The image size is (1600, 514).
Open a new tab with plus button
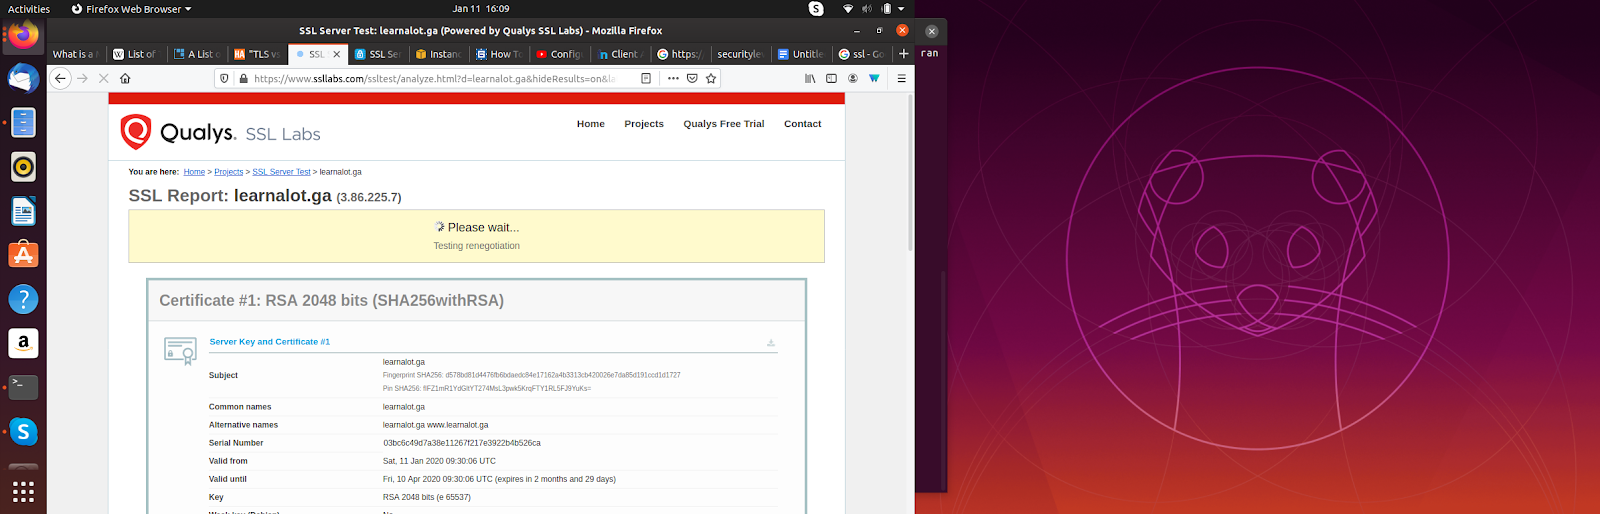[904, 54]
